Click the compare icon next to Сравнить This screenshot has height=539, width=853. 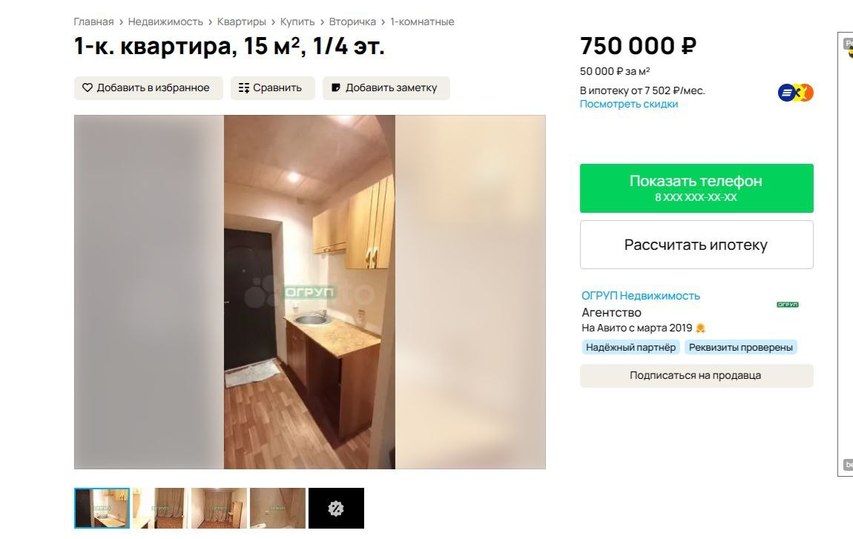244,88
